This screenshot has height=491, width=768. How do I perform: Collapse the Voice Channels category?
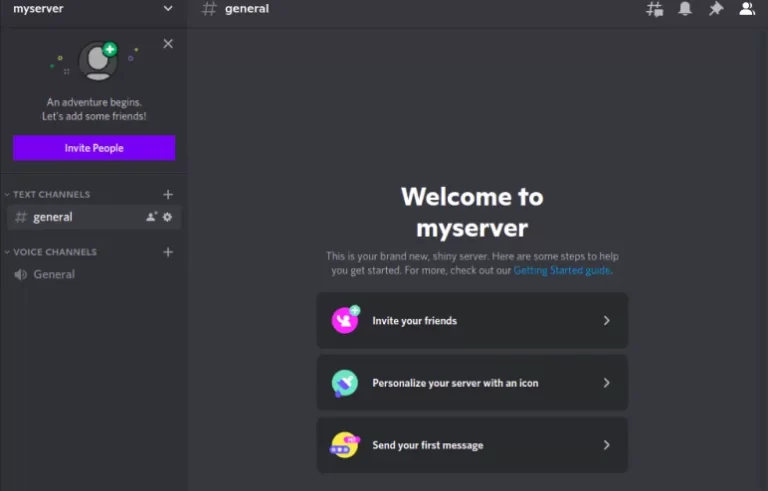54,252
